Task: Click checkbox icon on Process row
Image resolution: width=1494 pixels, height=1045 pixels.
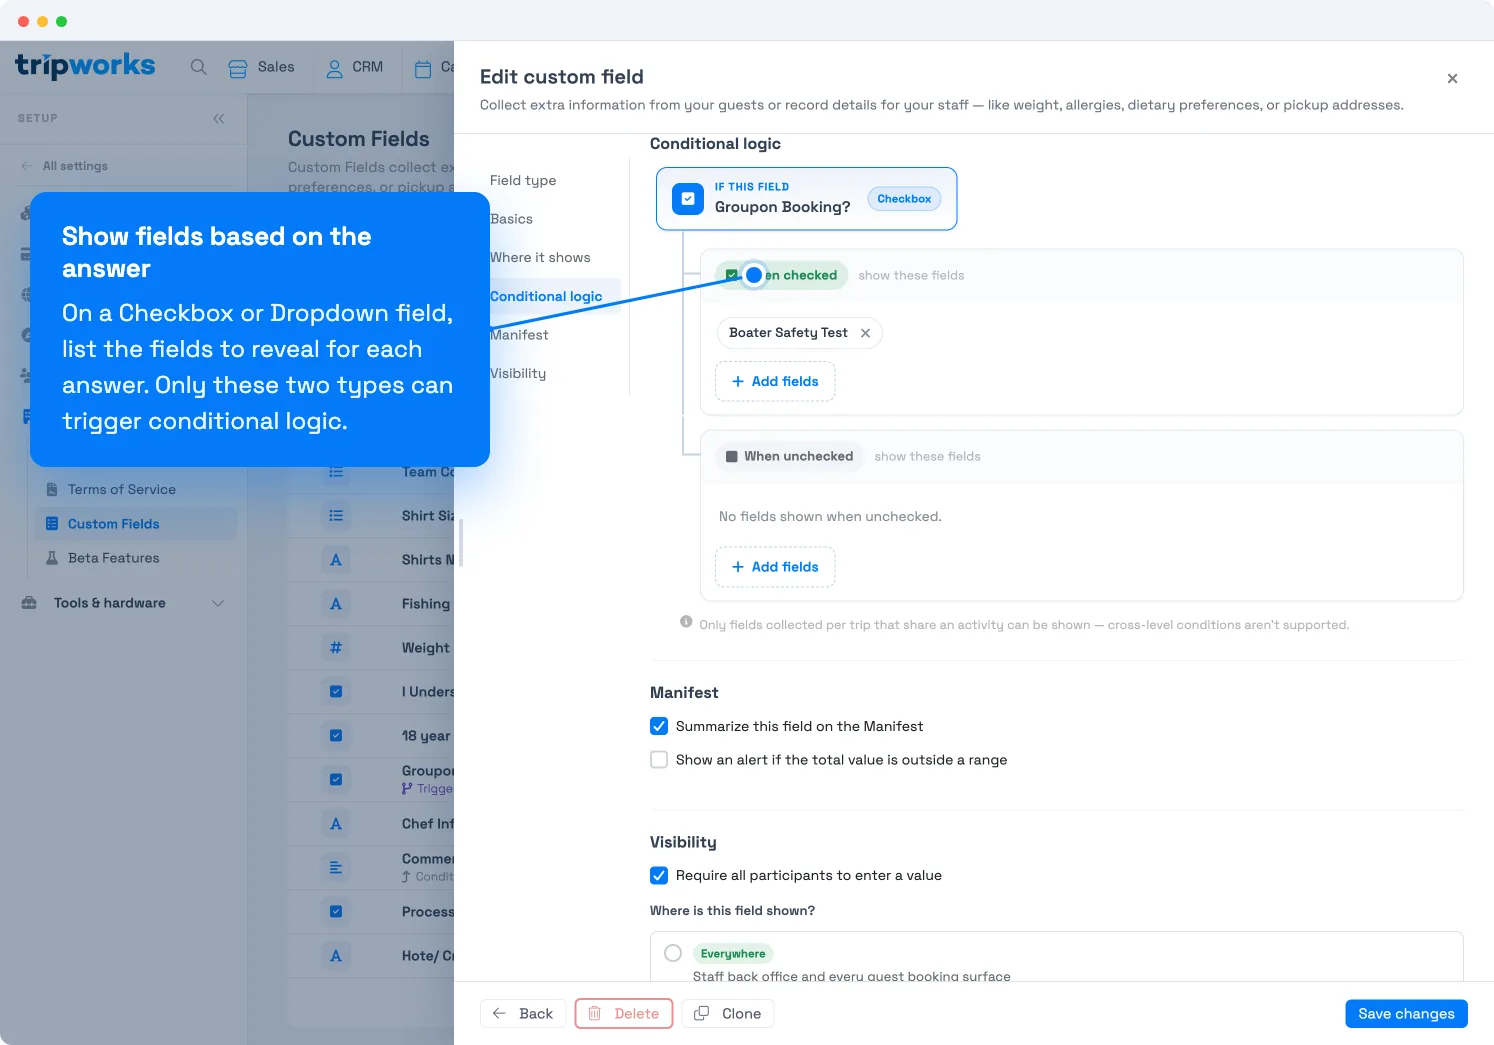Action: (336, 912)
